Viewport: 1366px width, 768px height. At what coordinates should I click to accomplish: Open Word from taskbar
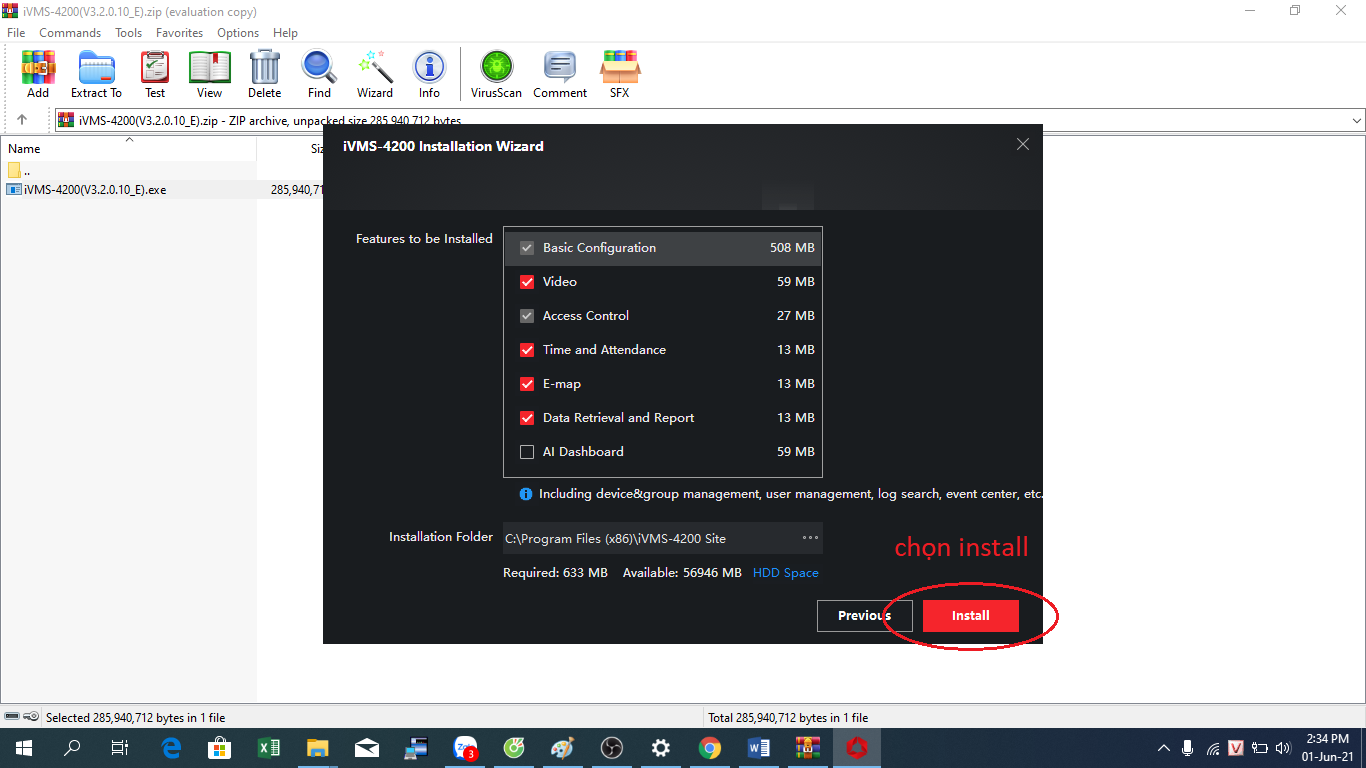759,748
